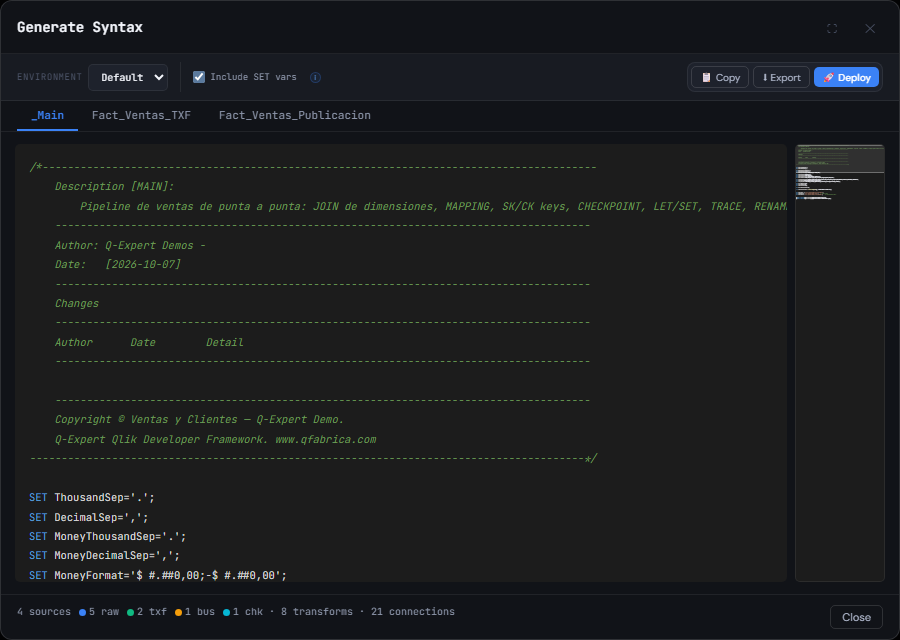Click the Pipeline de ventas description line
900x640 pixels.
[433, 207]
